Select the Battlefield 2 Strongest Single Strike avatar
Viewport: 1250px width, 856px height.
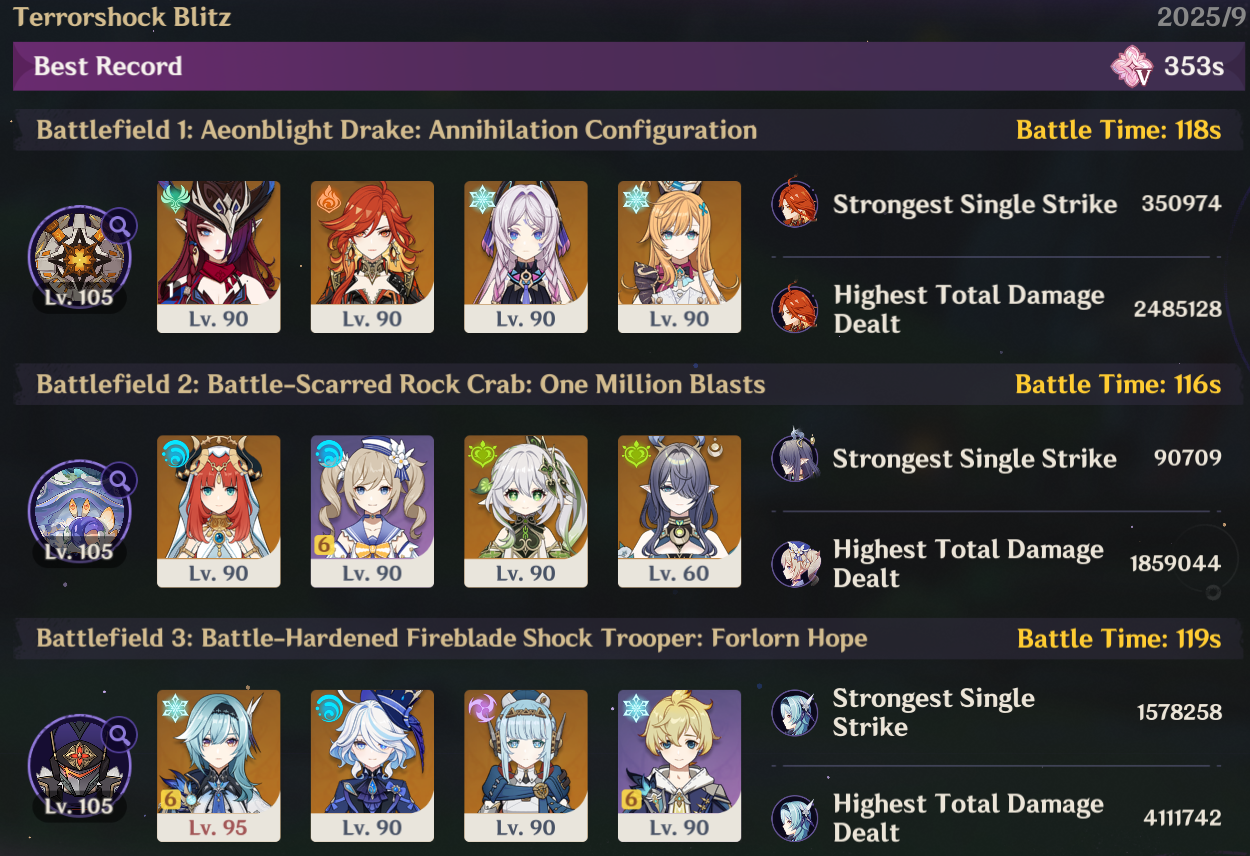[795, 458]
